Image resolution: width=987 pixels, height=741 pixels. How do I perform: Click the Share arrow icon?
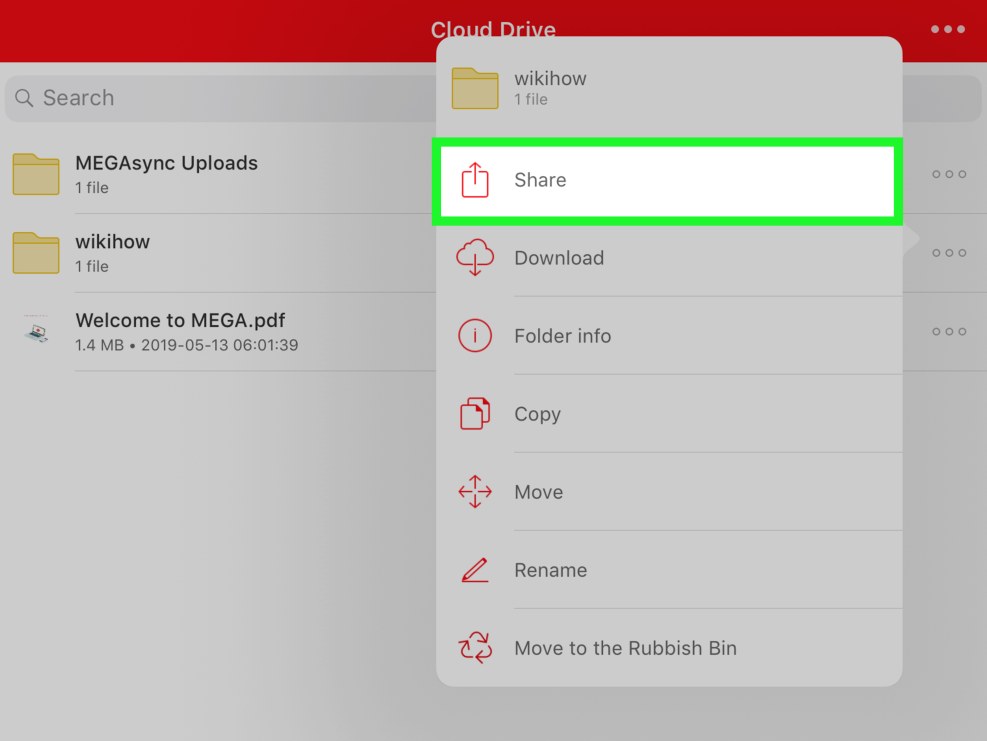click(475, 181)
